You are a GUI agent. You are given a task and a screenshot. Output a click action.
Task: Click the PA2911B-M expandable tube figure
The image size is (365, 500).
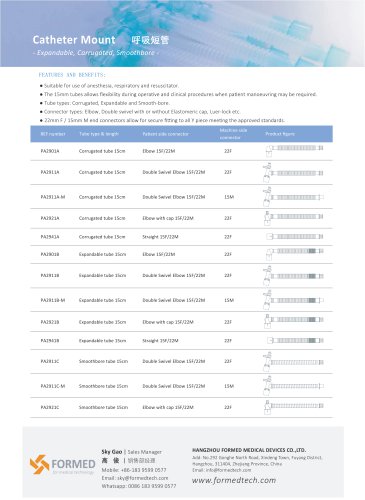point(293,300)
